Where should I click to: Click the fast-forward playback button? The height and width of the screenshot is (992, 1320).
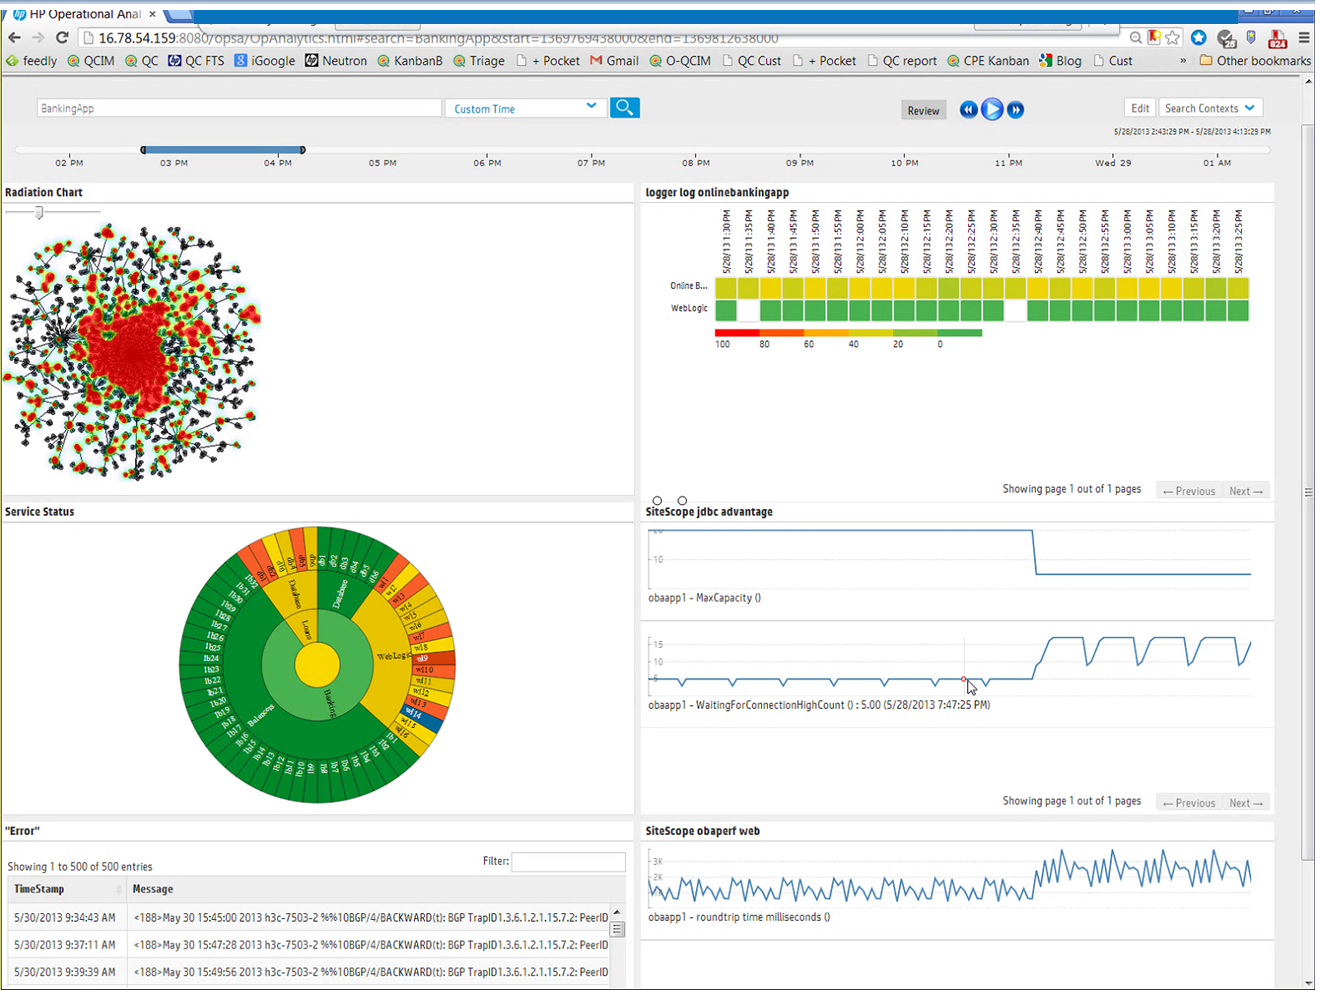pyautogui.click(x=1015, y=110)
